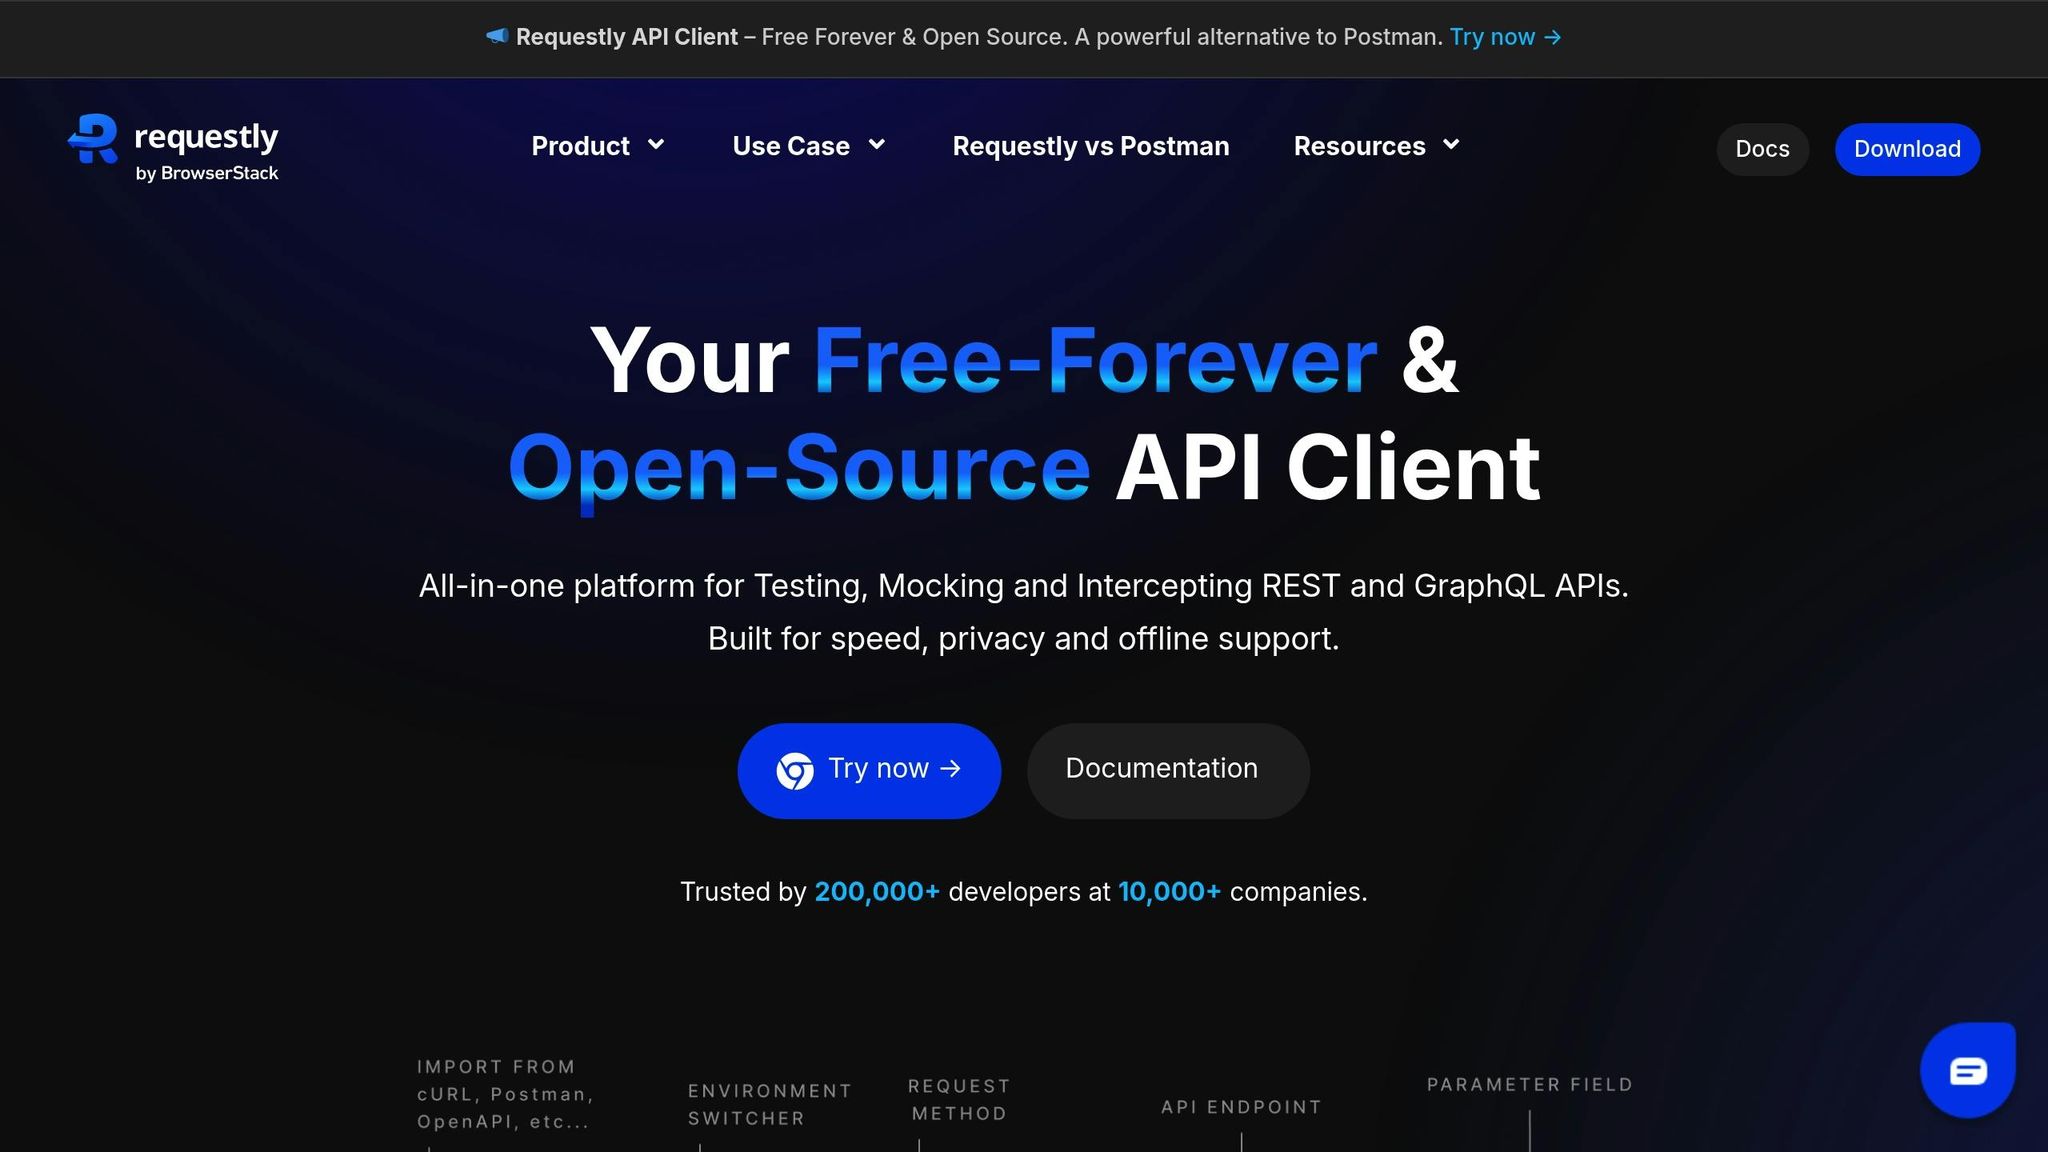This screenshot has height=1152, width=2048.
Task: Click the API ENDPOINT label
Action: click(1241, 1107)
